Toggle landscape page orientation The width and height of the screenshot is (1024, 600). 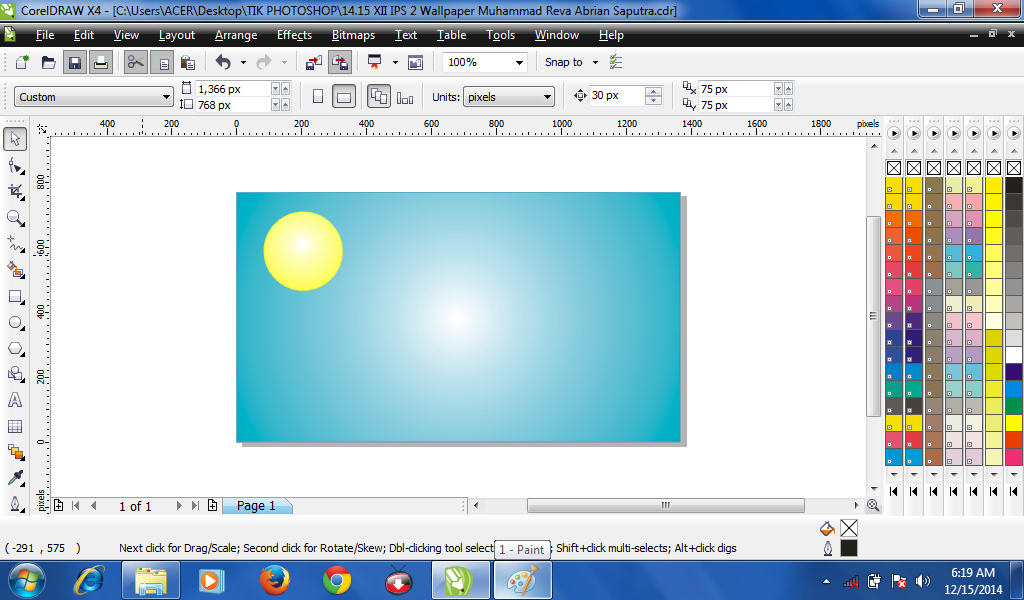(x=344, y=96)
